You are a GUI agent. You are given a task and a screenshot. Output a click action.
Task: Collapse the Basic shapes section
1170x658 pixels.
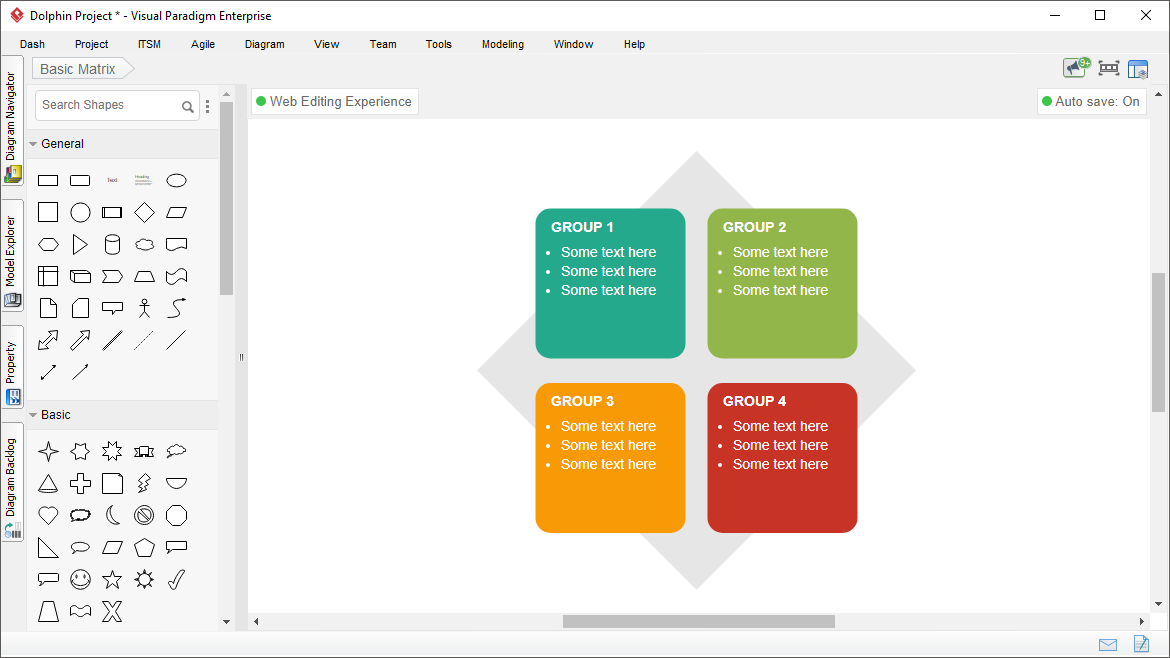point(33,415)
